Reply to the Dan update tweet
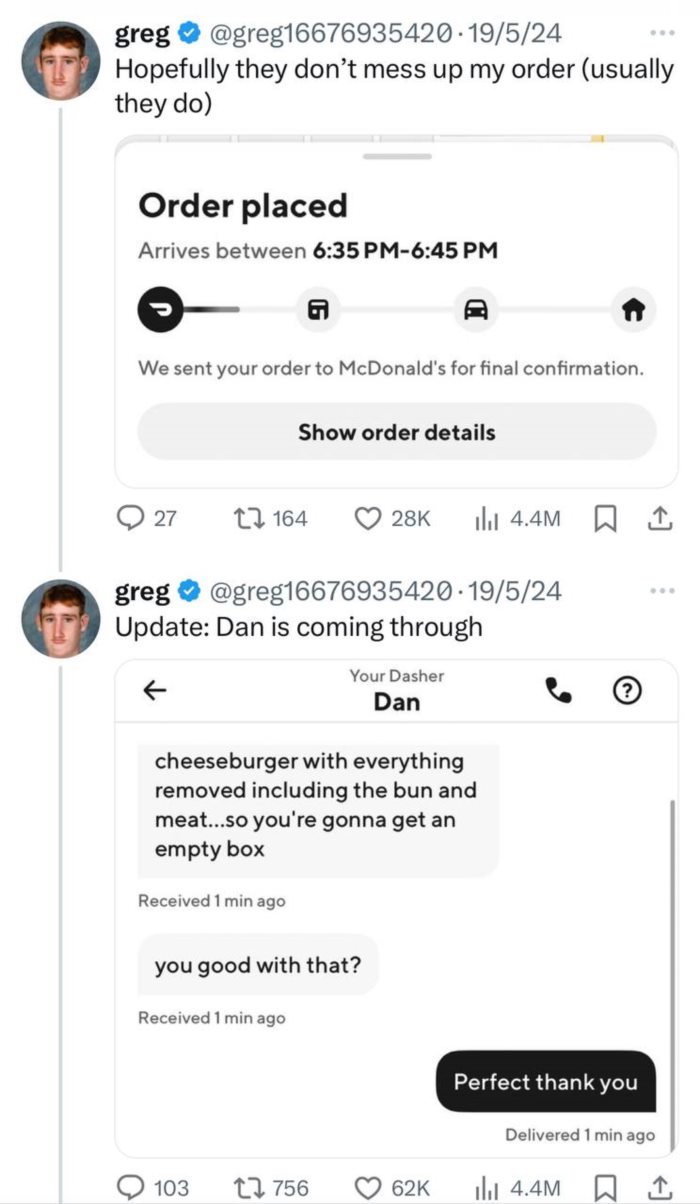Screen dimensions: 700x1204 133,1187
